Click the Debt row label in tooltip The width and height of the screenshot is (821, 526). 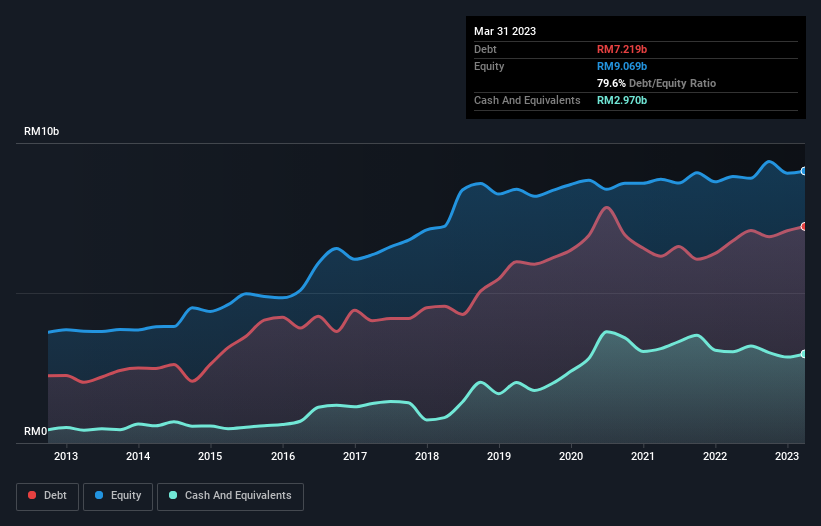tap(485, 49)
